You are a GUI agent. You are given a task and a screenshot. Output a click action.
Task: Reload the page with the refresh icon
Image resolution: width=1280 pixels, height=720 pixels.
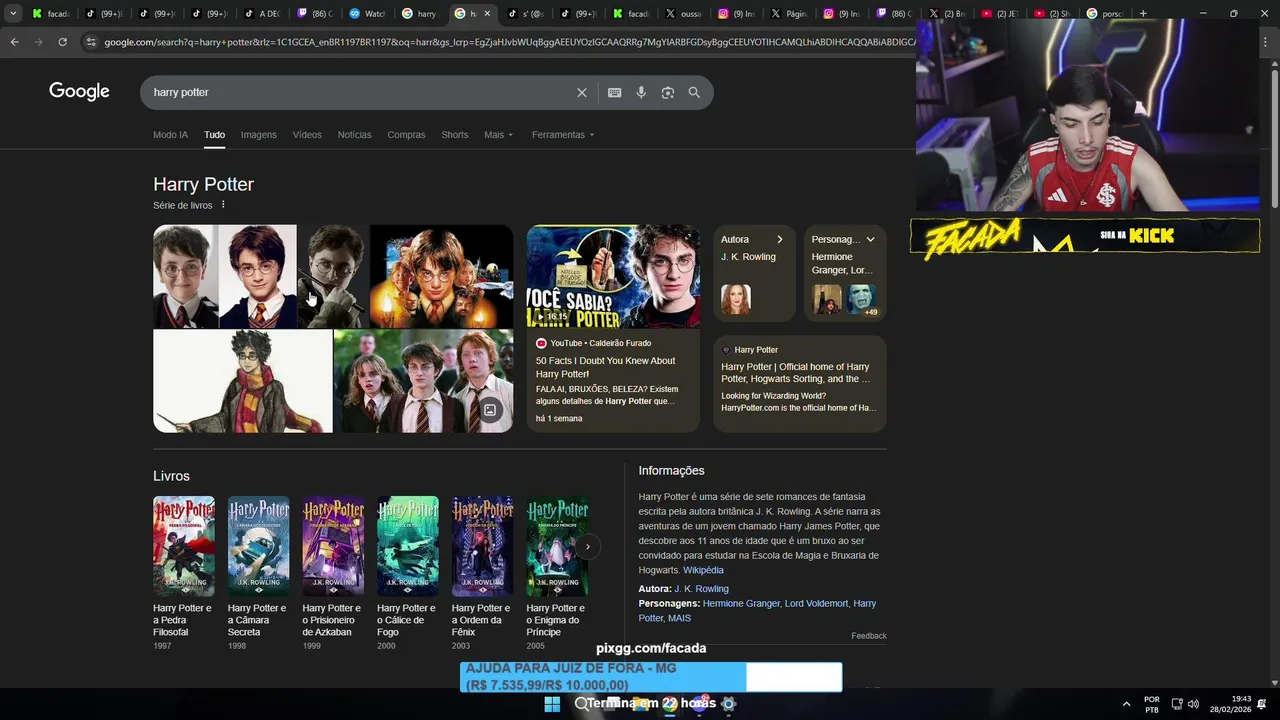click(62, 42)
